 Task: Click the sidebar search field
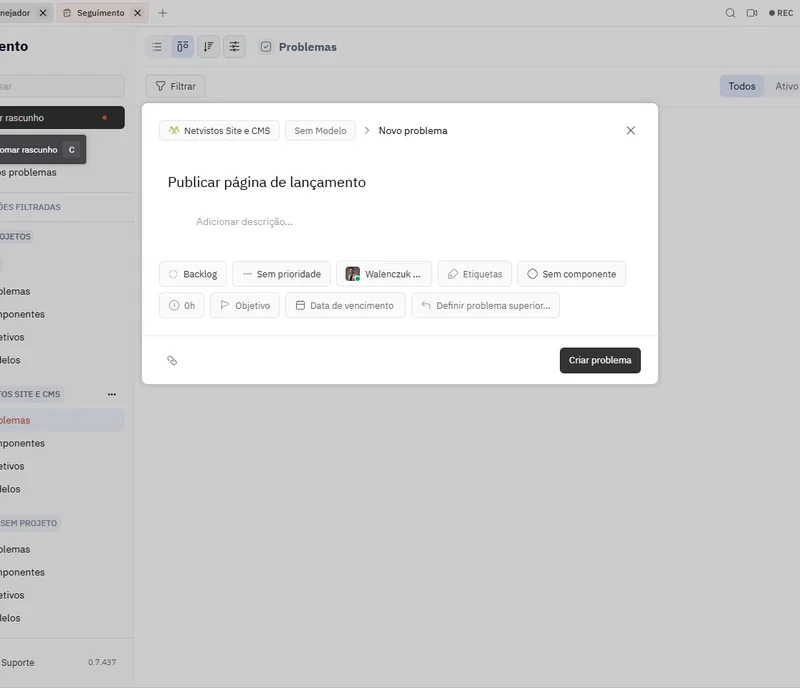[61, 86]
